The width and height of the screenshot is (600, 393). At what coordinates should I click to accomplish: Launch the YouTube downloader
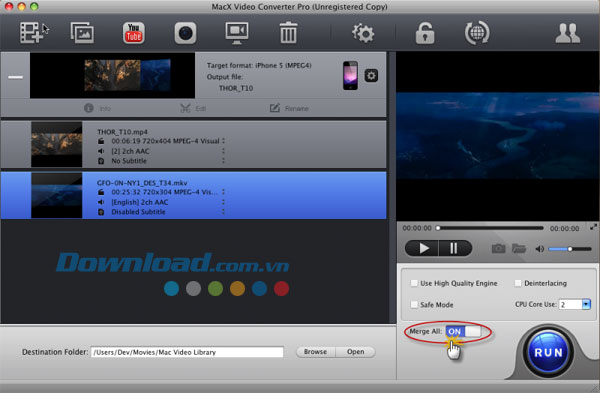pos(134,33)
